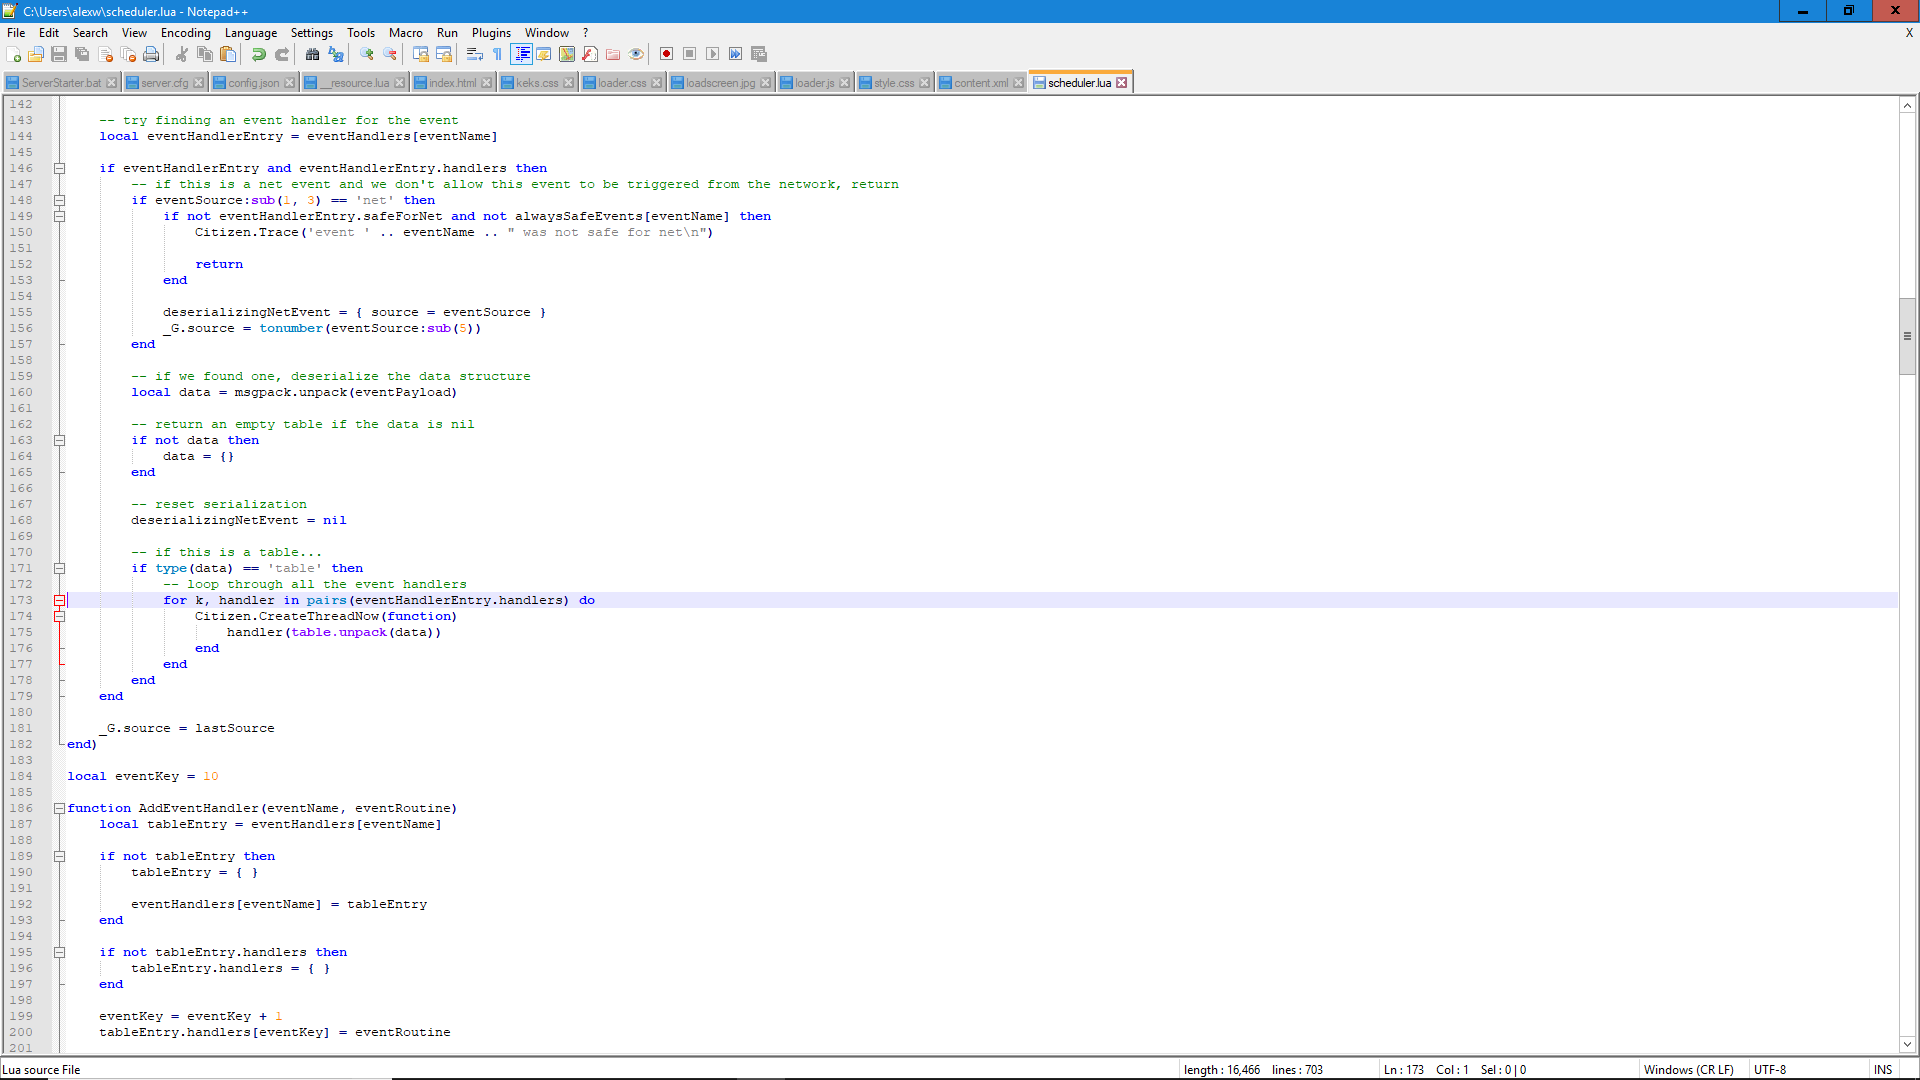Screen dimensions: 1920x1080
Task: Close all documents via toolbar icon
Action: 128,54
